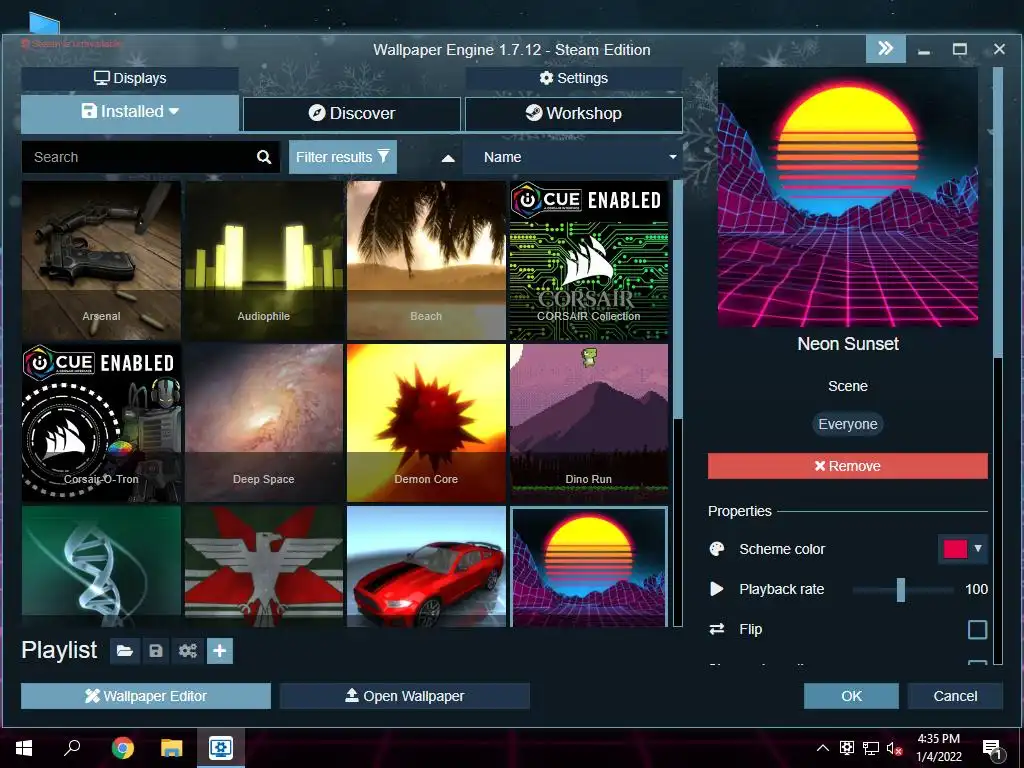Click the Remove button
This screenshot has width=1024, height=768.
848,466
